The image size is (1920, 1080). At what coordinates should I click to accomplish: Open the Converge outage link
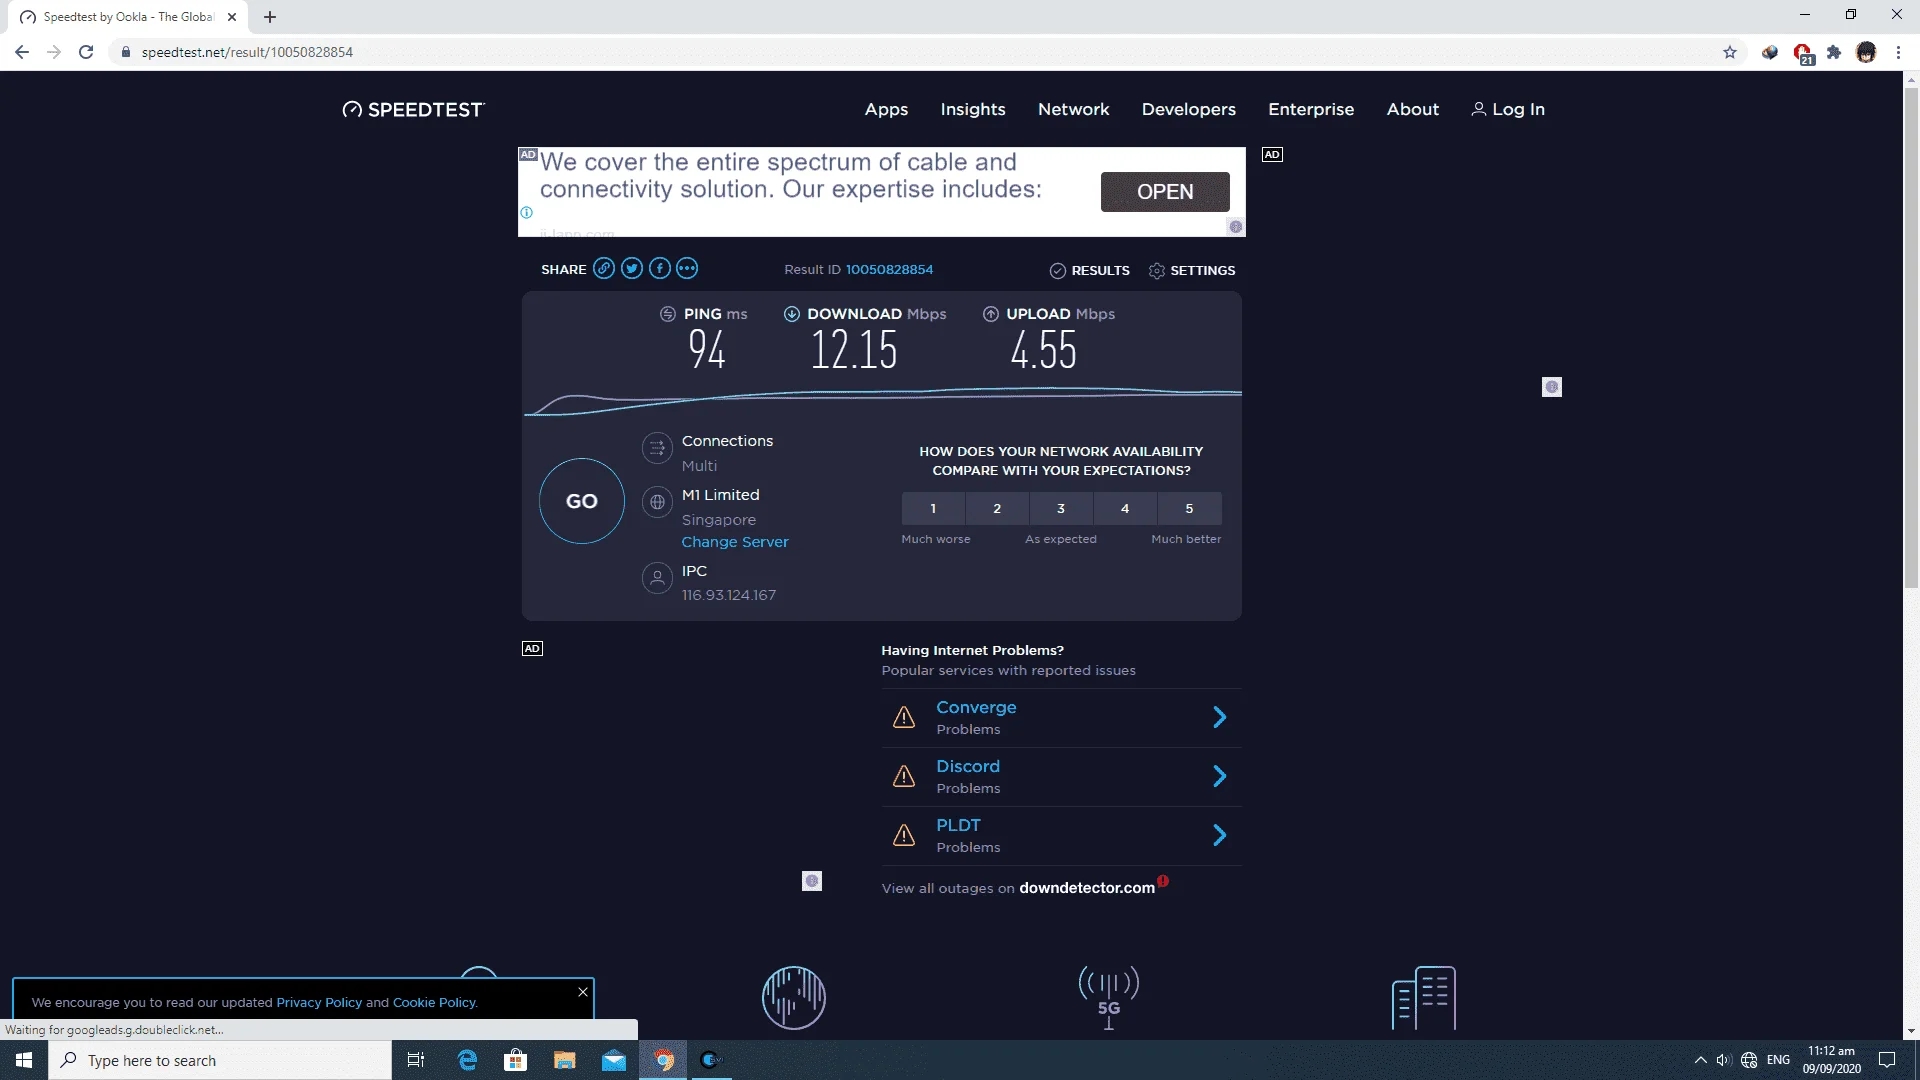(976, 707)
